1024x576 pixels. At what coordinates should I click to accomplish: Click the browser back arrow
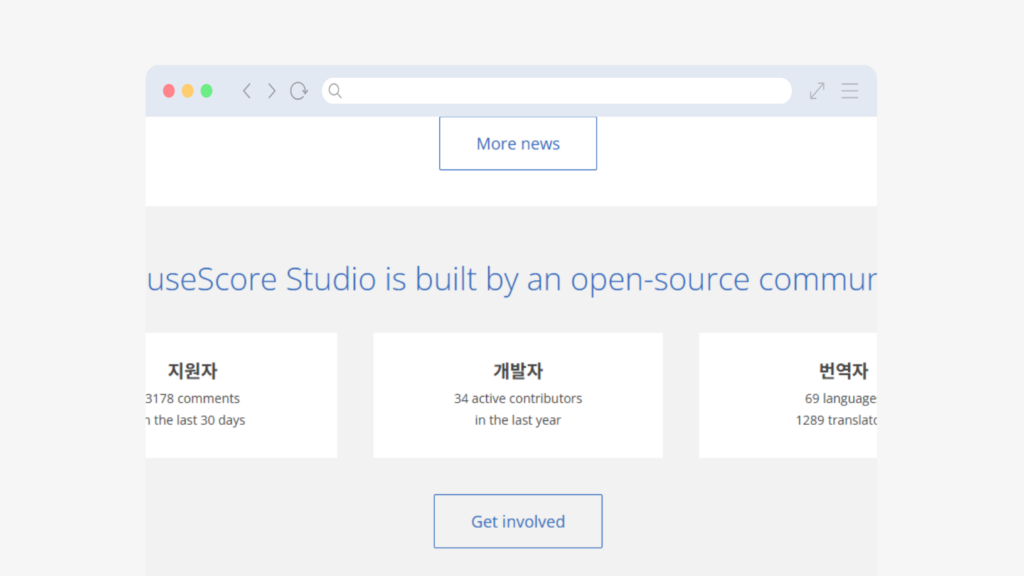point(247,91)
